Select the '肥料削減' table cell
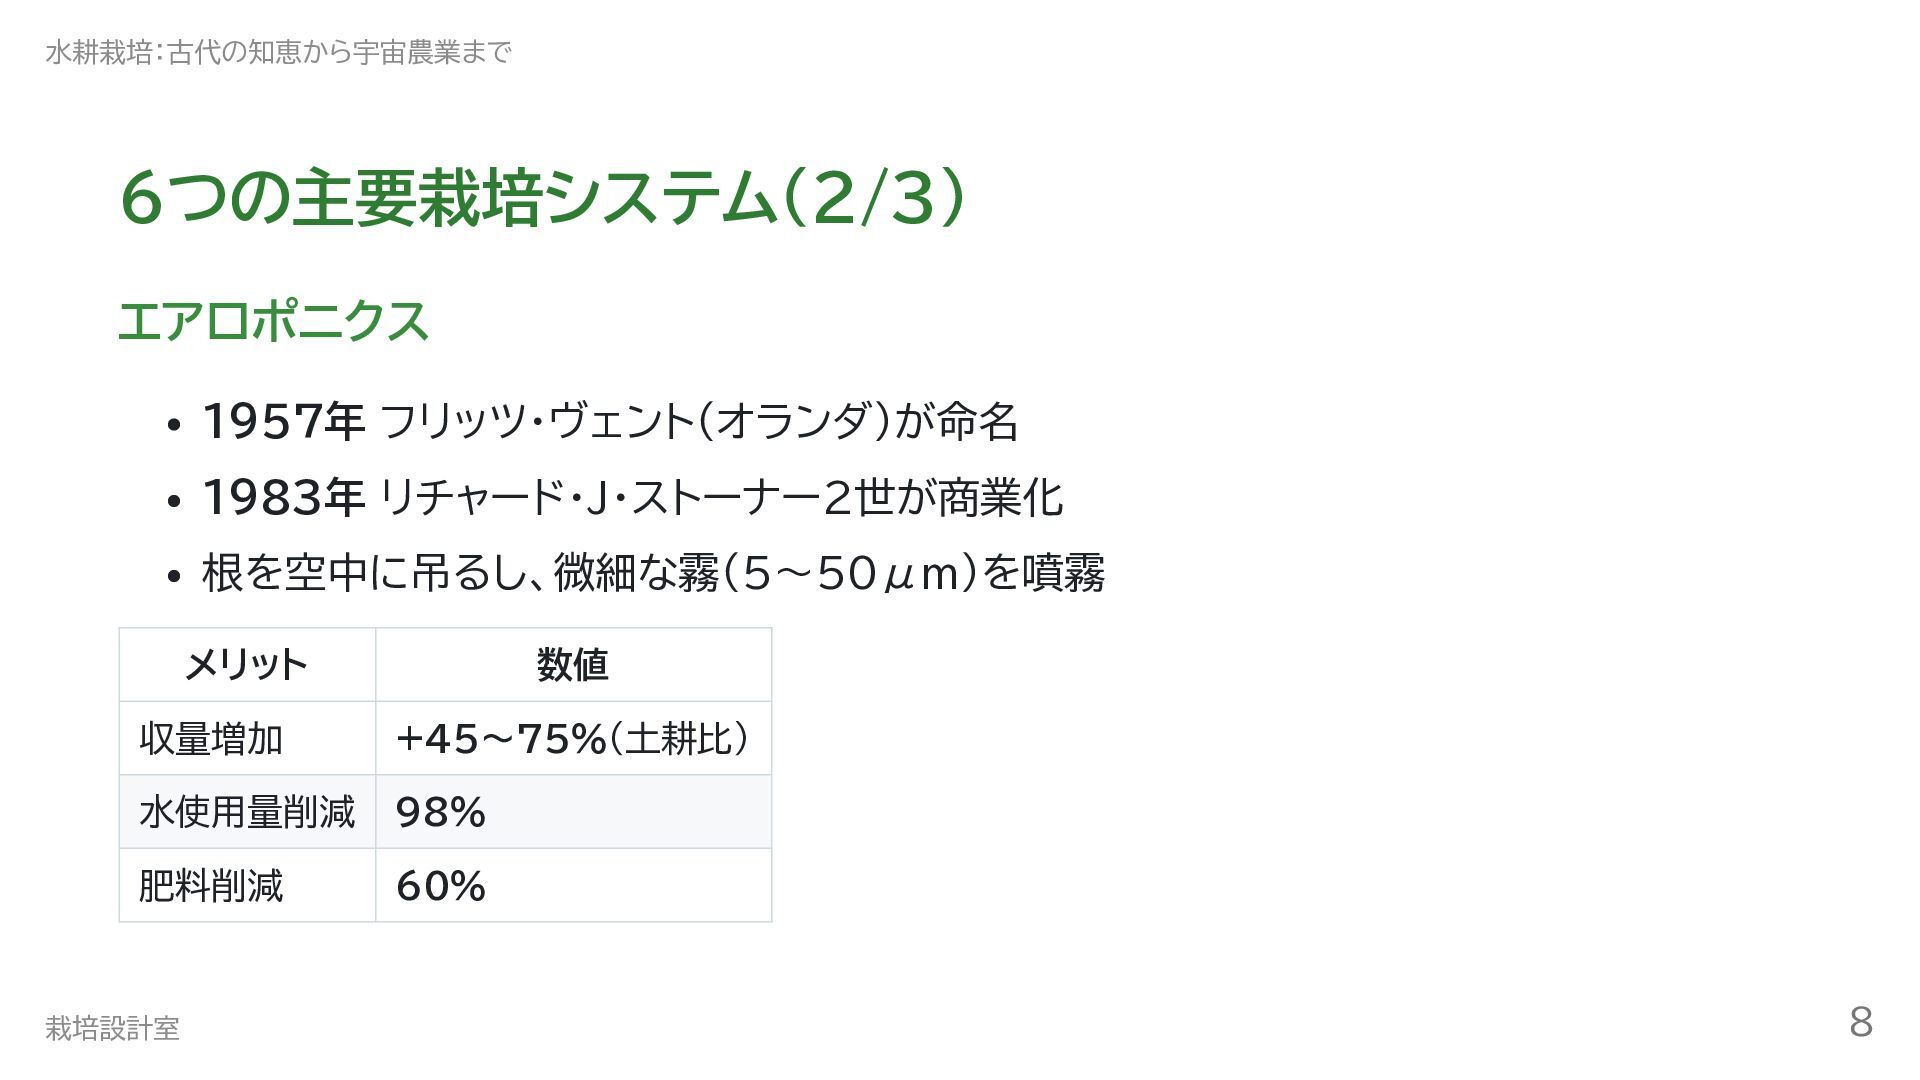This screenshot has height=1080, width=1920. (x=211, y=886)
